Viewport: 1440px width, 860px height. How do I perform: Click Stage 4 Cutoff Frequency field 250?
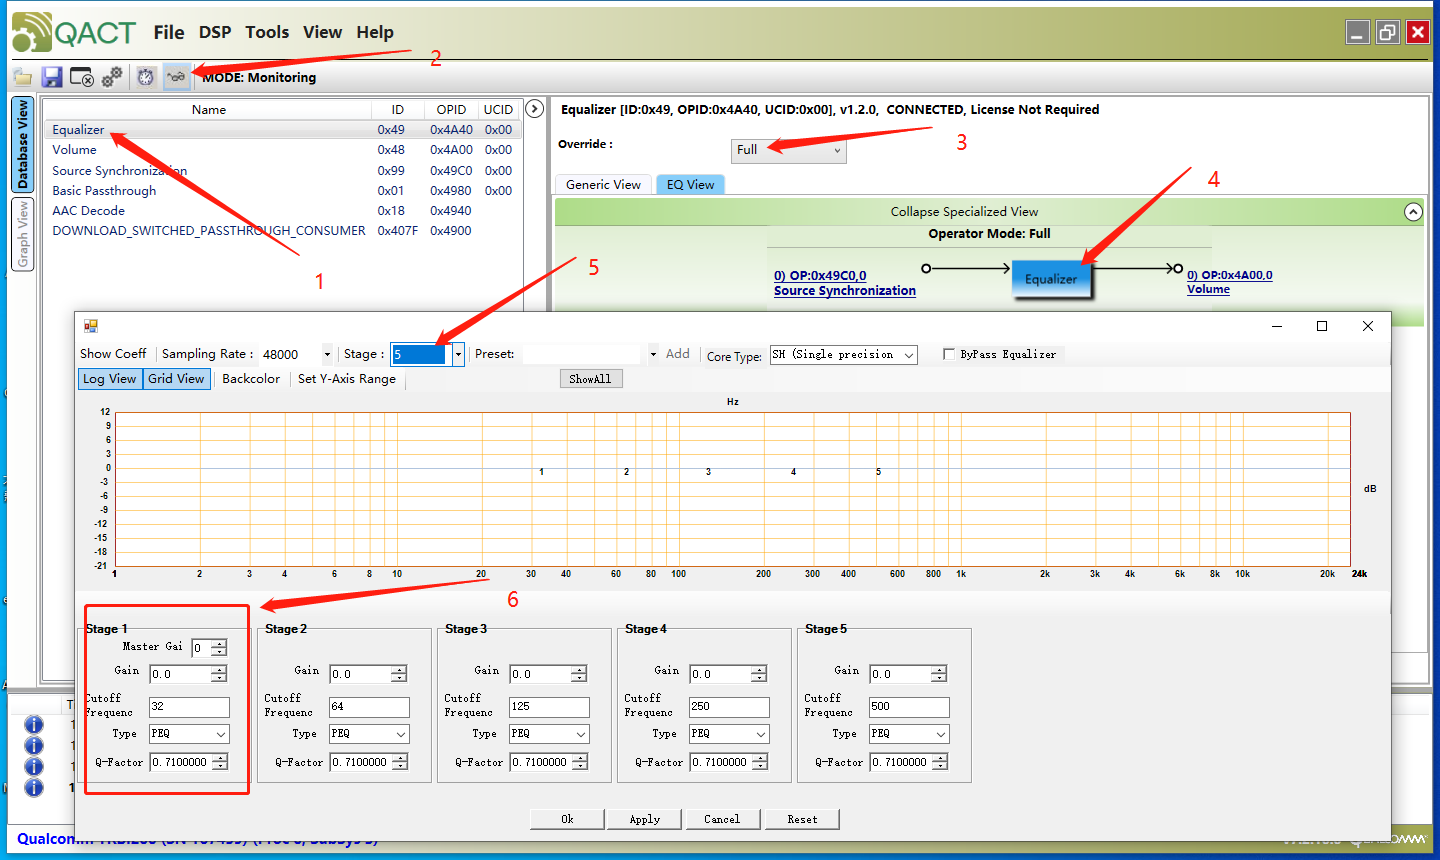[x=729, y=707]
